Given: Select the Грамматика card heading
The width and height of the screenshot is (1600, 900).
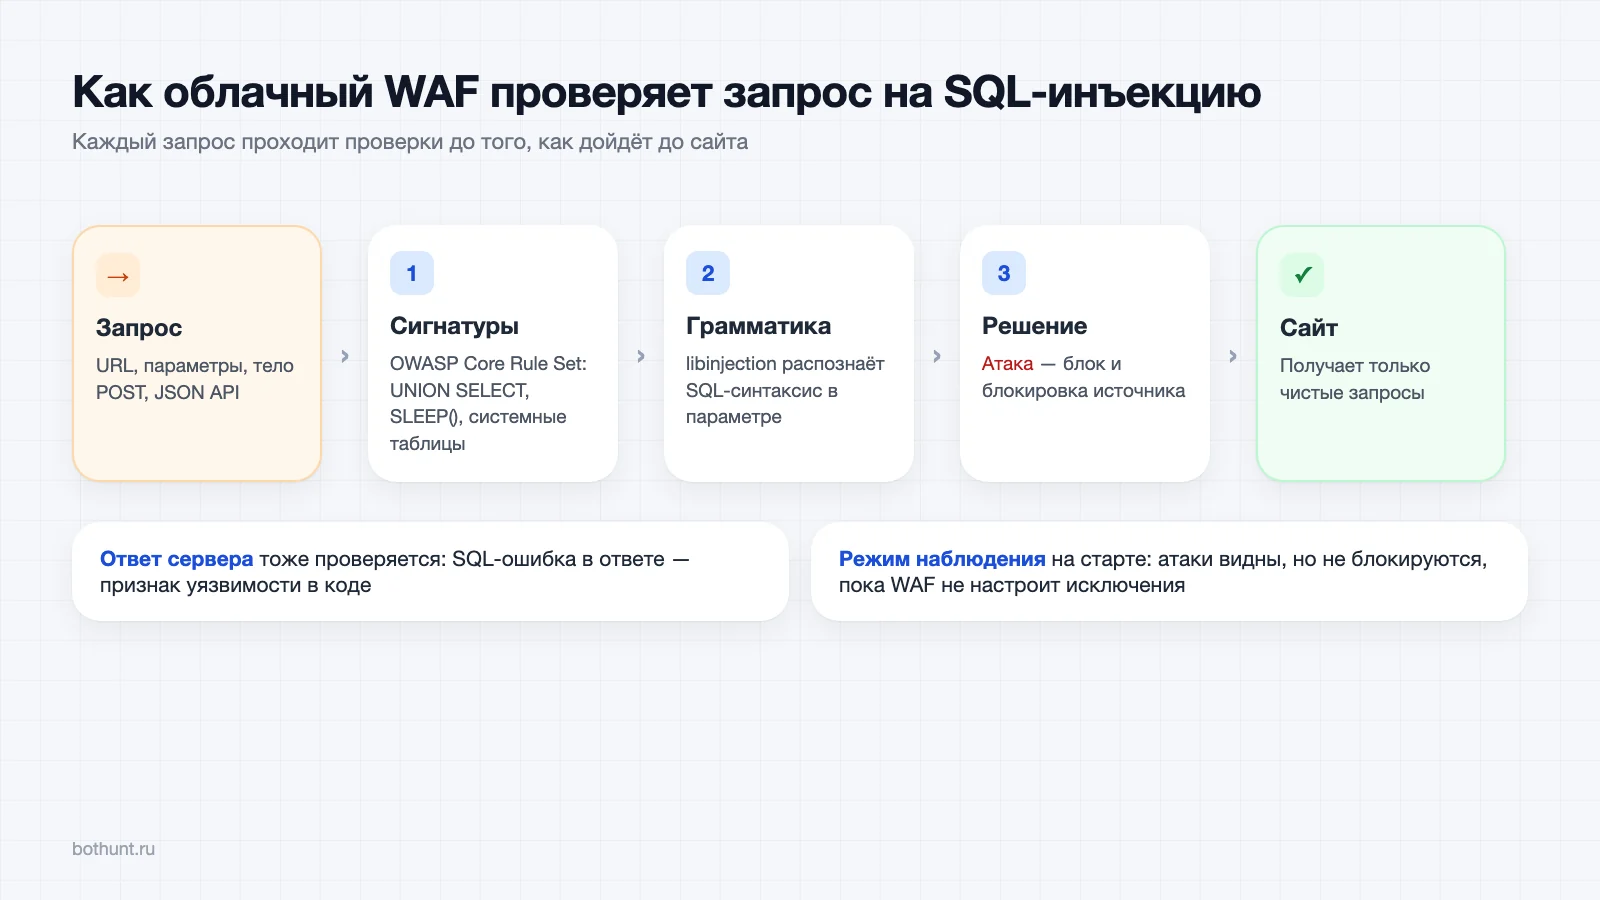Looking at the screenshot, I should [758, 326].
